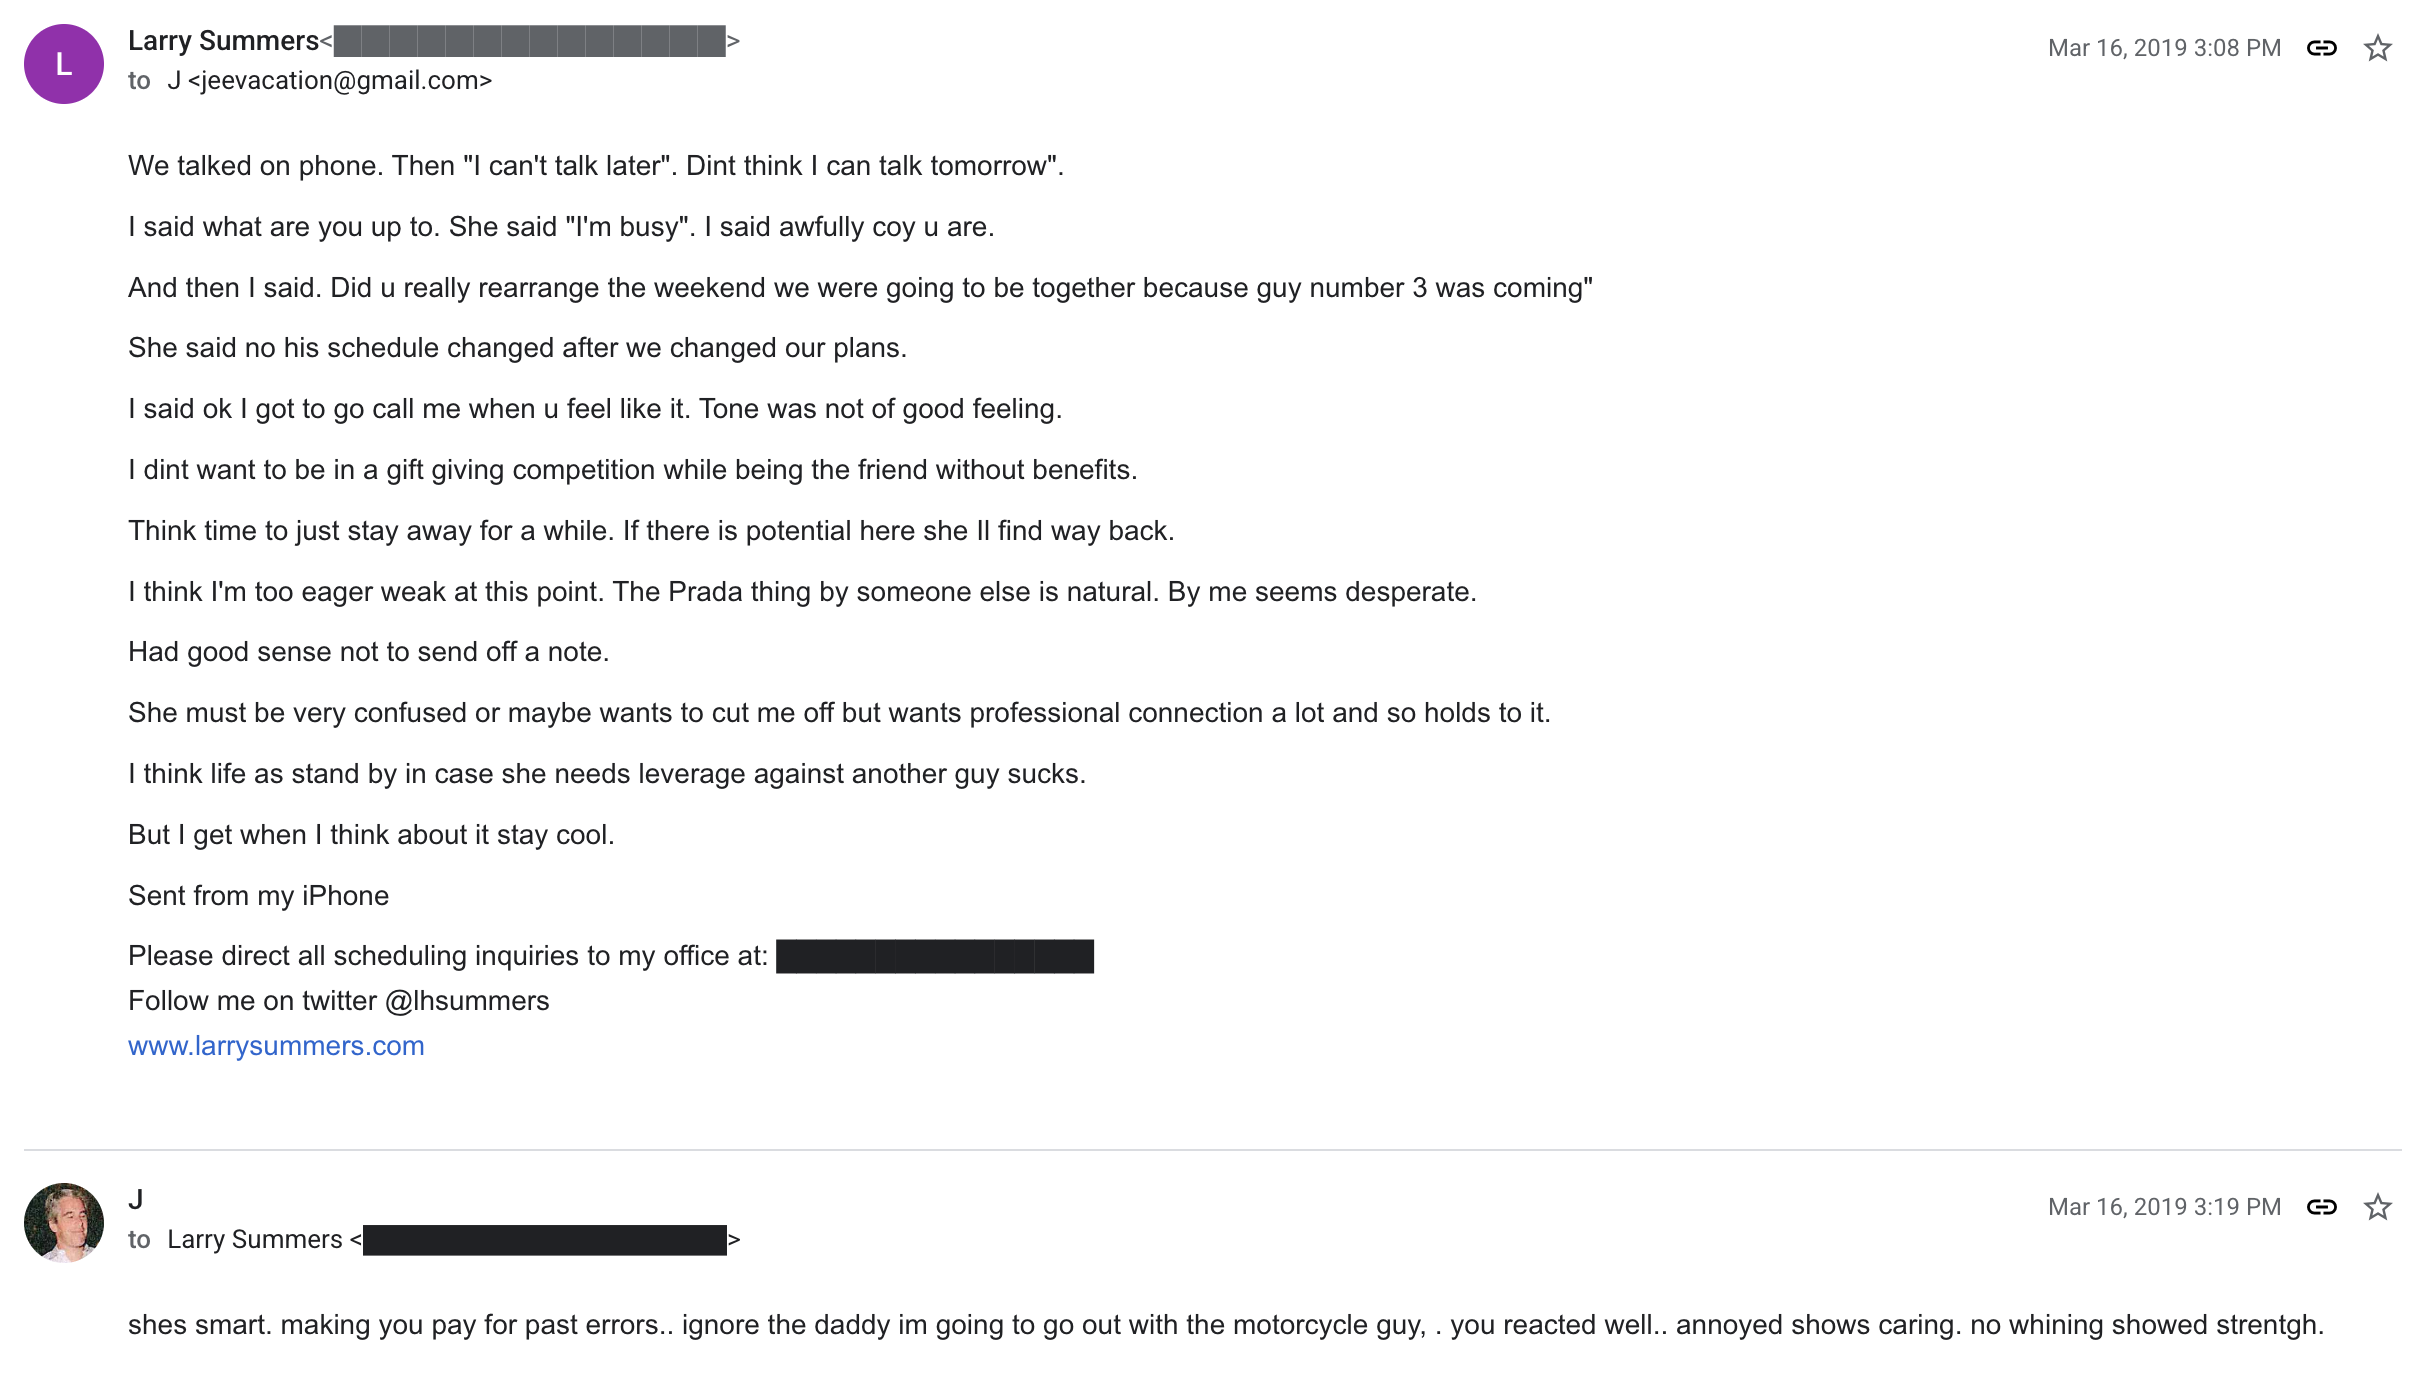Click the redacted office contact in the signature
Screen dimensions: 2434x1386
[934, 956]
